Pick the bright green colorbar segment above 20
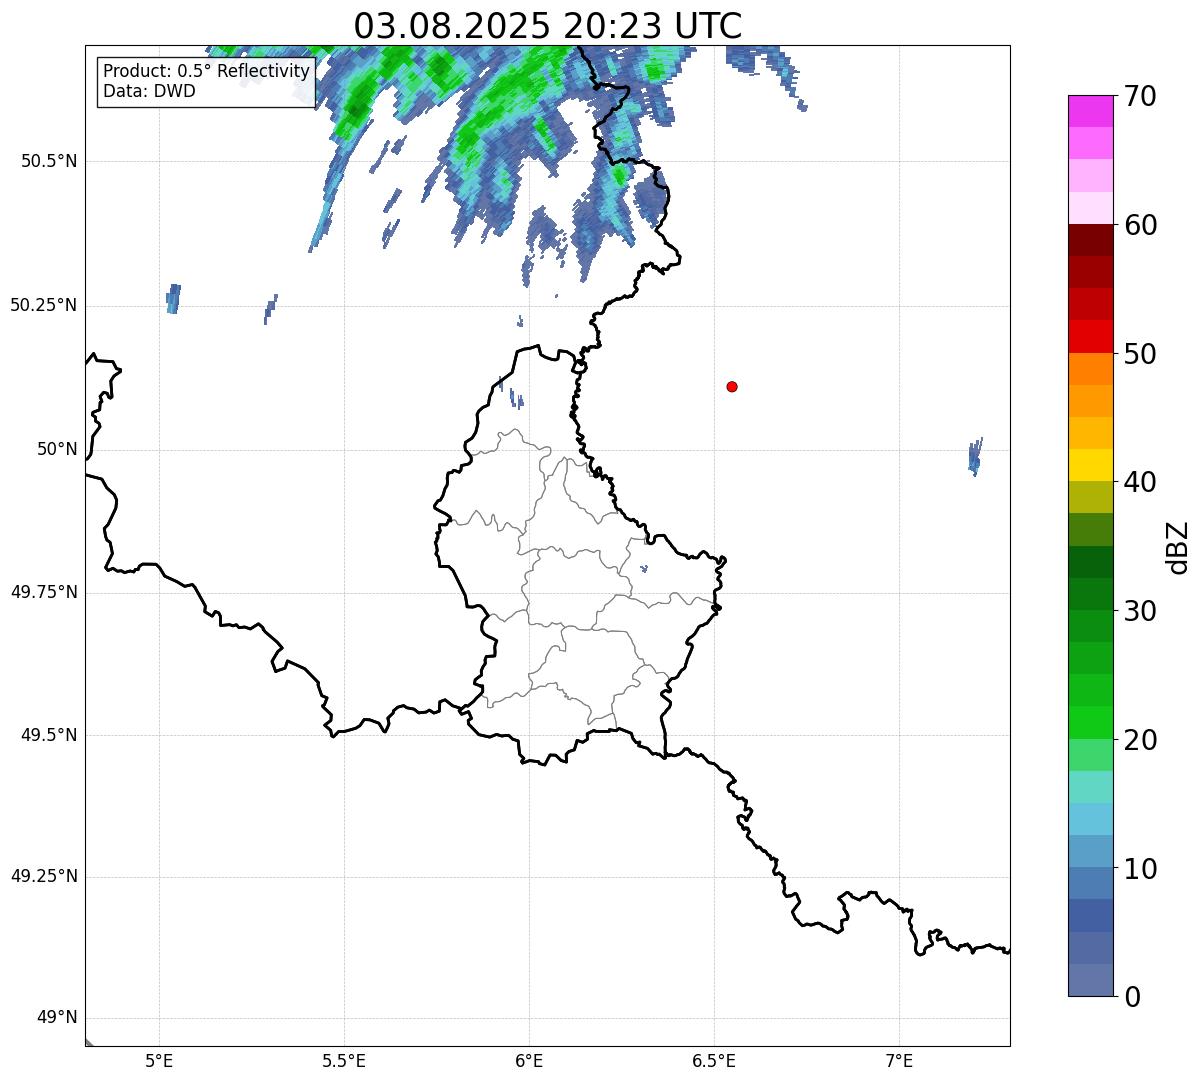The image size is (1202, 1081). click(1091, 723)
